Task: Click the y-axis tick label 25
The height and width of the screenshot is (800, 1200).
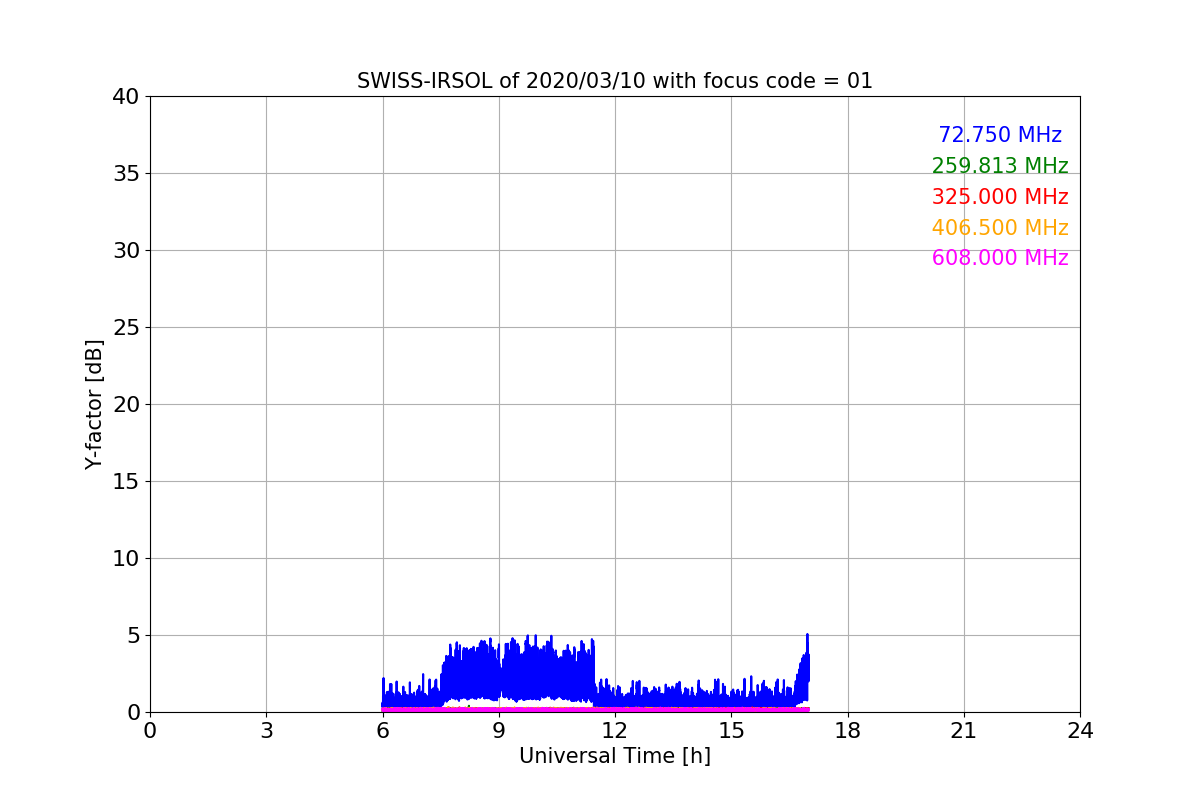Action: tap(125, 328)
